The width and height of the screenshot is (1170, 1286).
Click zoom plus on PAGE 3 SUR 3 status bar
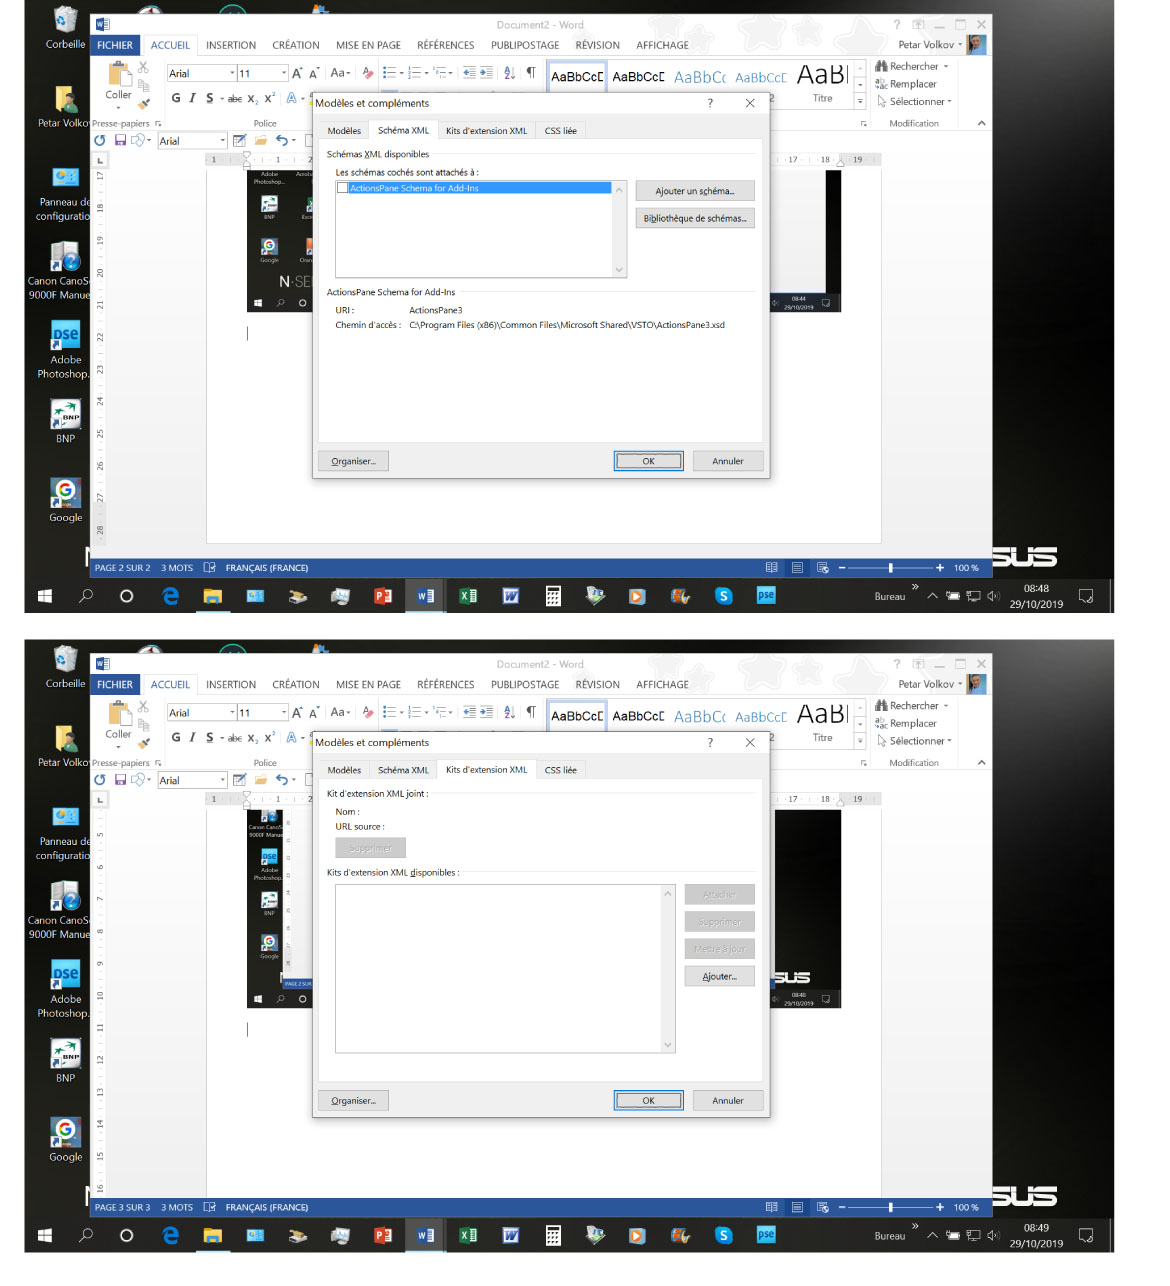pos(940,1207)
